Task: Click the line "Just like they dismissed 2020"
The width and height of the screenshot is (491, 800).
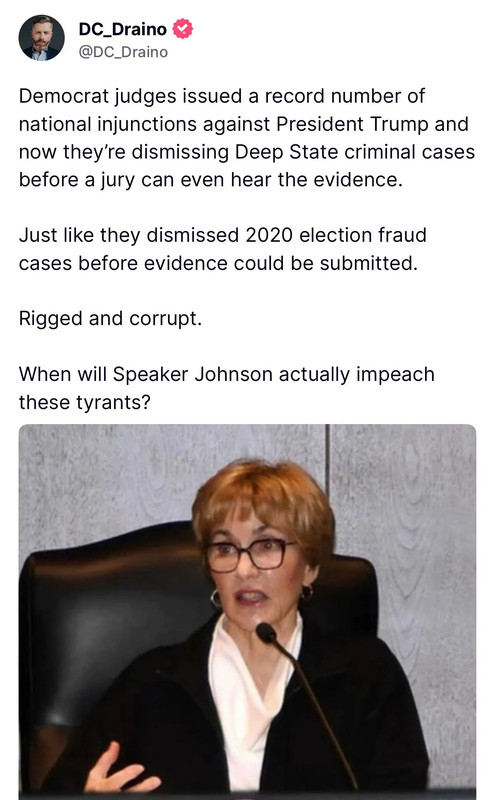Action: (x=223, y=235)
